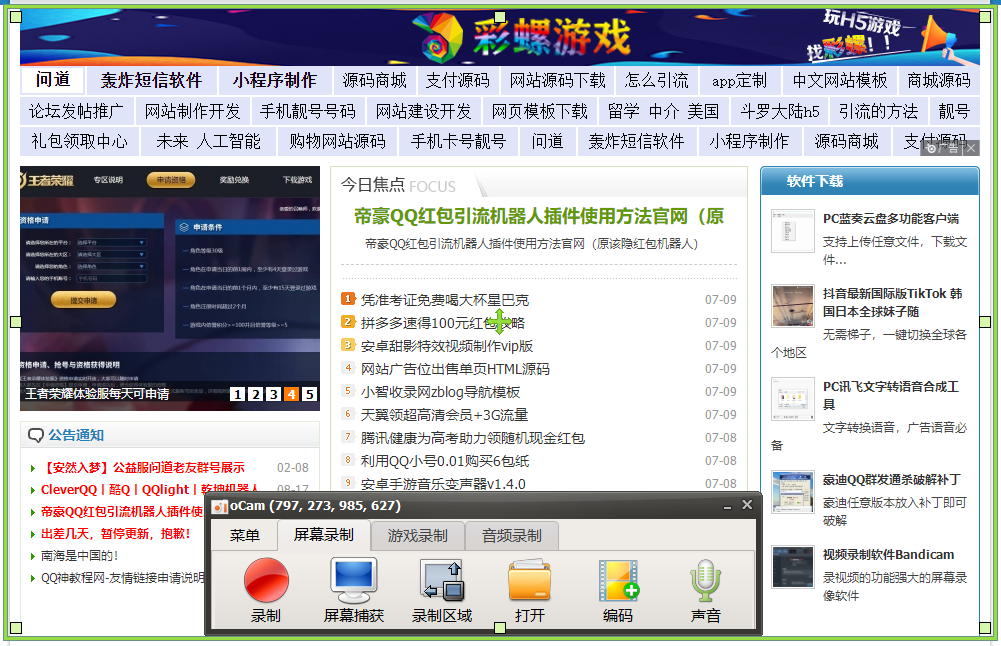Click the oCam app icon in its title bar

tap(220, 507)
